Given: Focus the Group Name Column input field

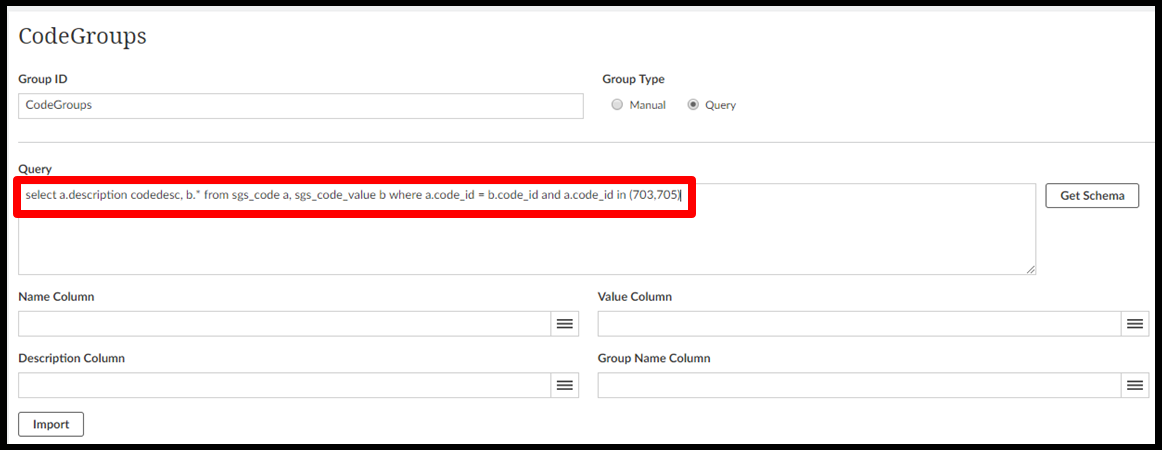Looking at the screenshot, I should coord(858,386).
